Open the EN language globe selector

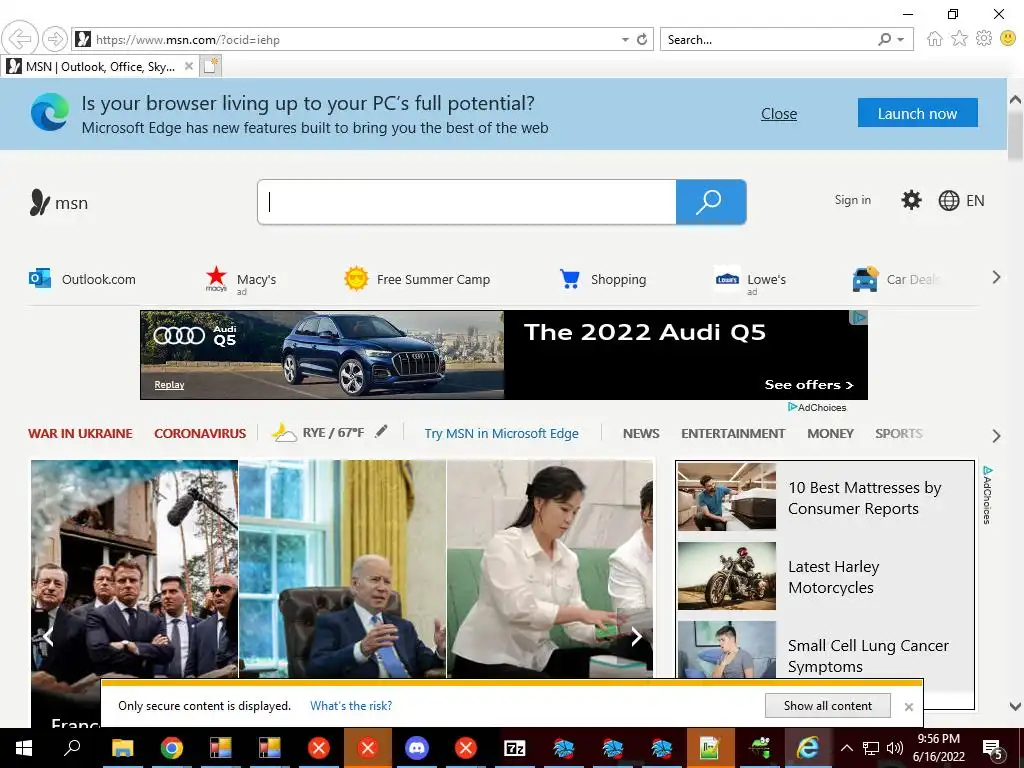[x=961, y=200]
